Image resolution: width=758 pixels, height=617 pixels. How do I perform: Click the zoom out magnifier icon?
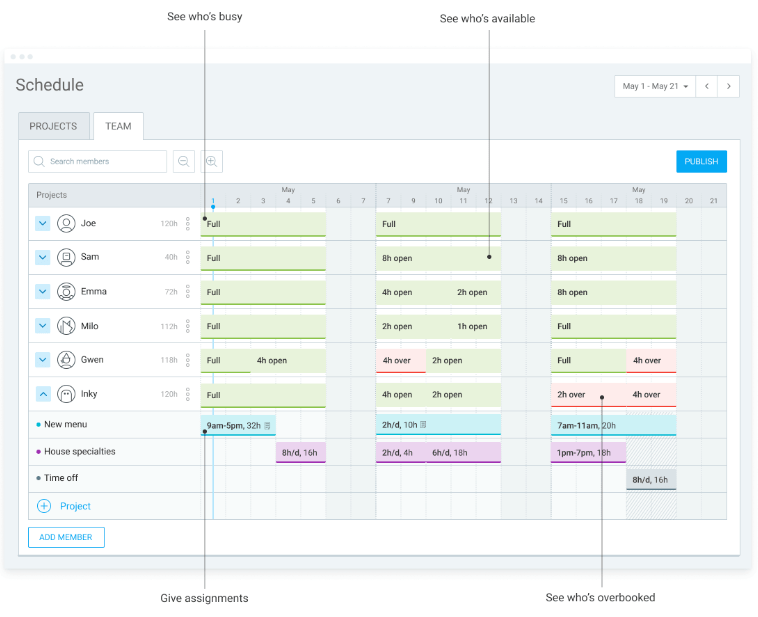(183, 161)
